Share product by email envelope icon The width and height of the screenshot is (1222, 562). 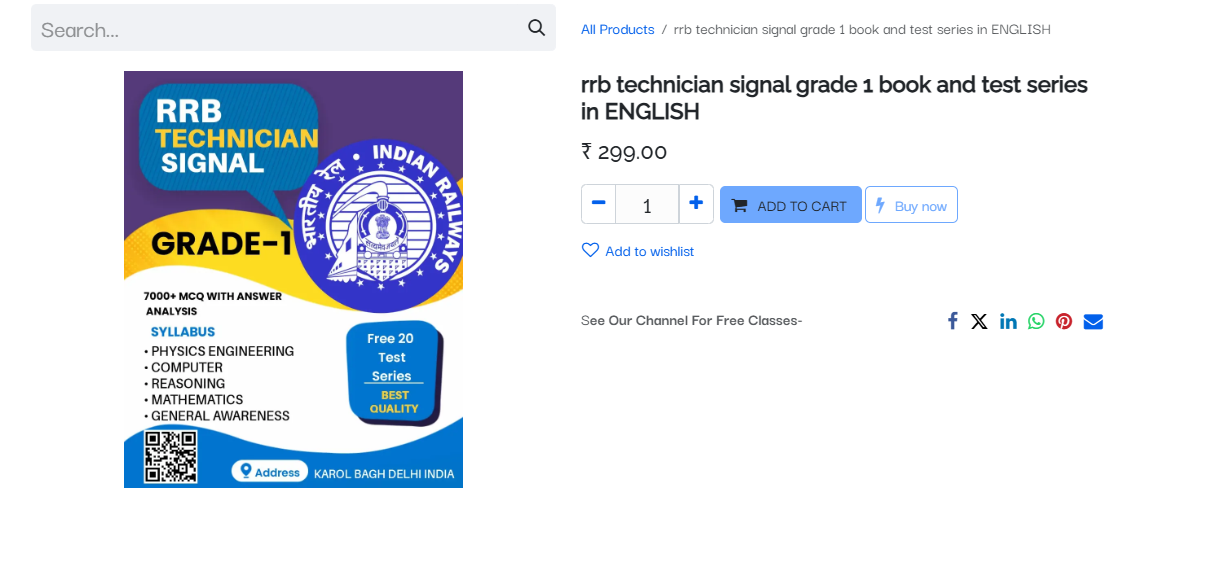pos(1093,321)
